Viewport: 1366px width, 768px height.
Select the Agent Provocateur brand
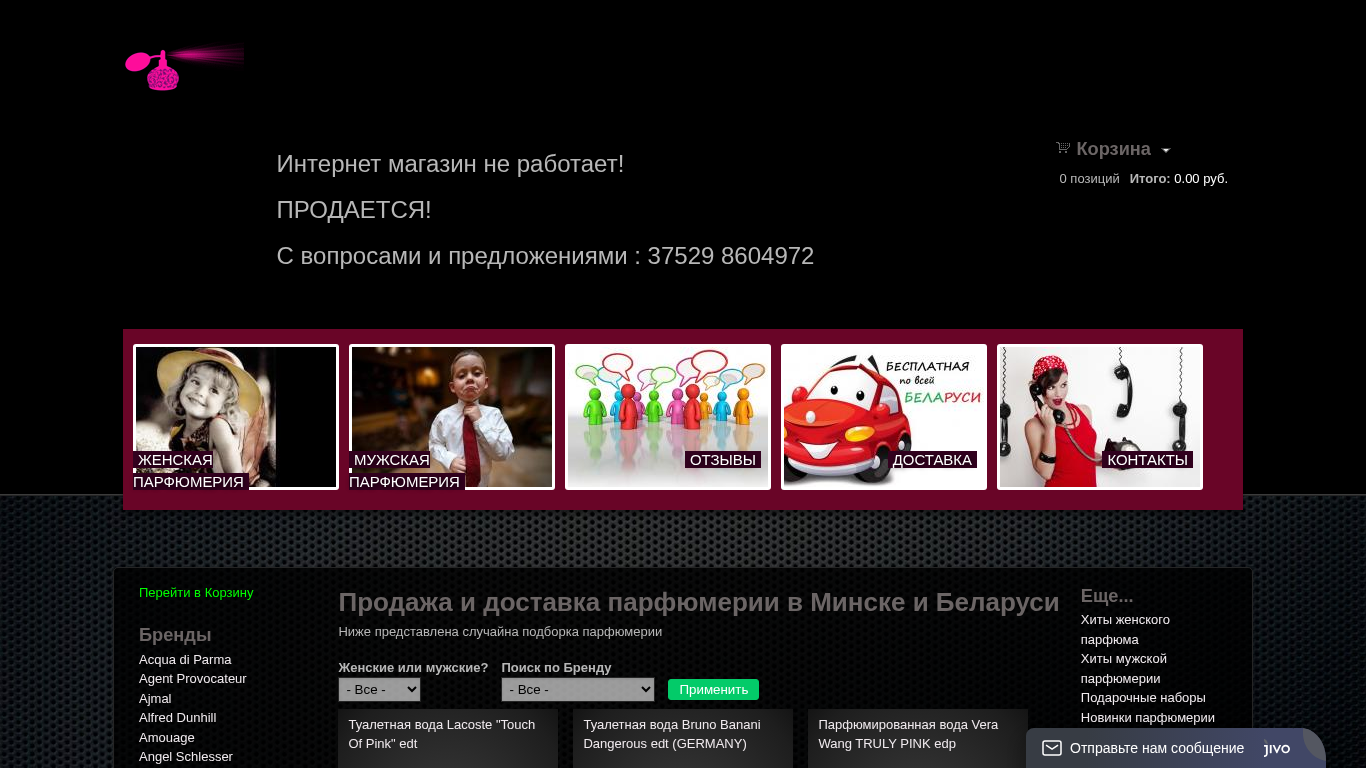point(193,679)
